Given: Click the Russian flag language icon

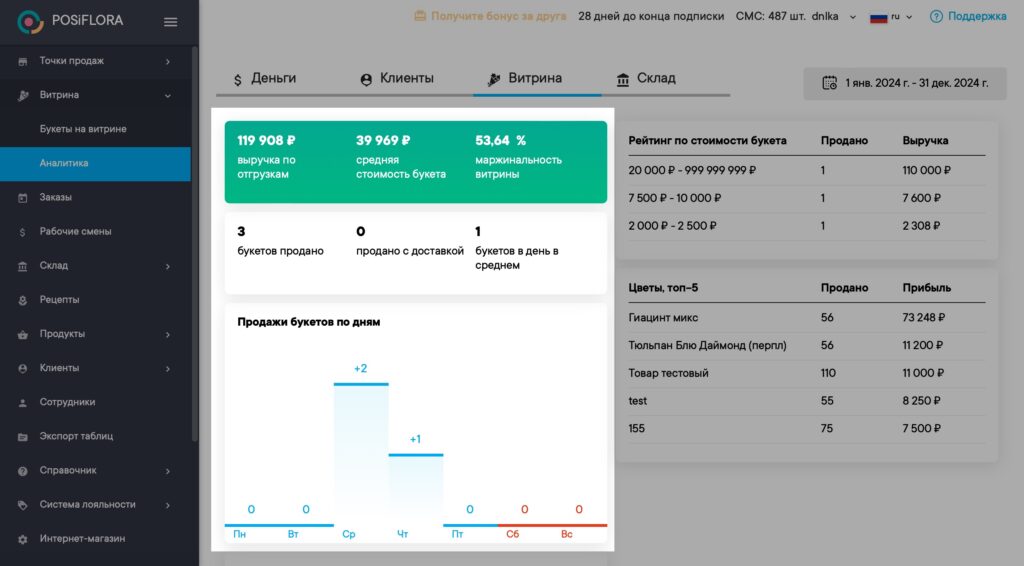Looking at the screenshot, I should click(879, 17).
